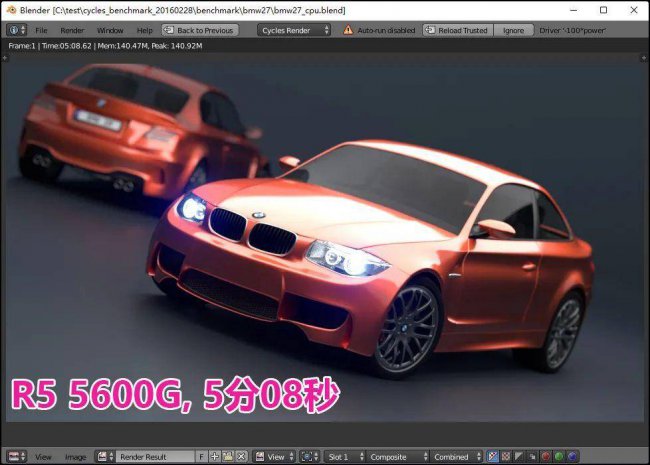The width and height of the screenshot is (650, 465).
Task: Click the render stats Frame/Time/Mem text
Action: coord(105,46)
